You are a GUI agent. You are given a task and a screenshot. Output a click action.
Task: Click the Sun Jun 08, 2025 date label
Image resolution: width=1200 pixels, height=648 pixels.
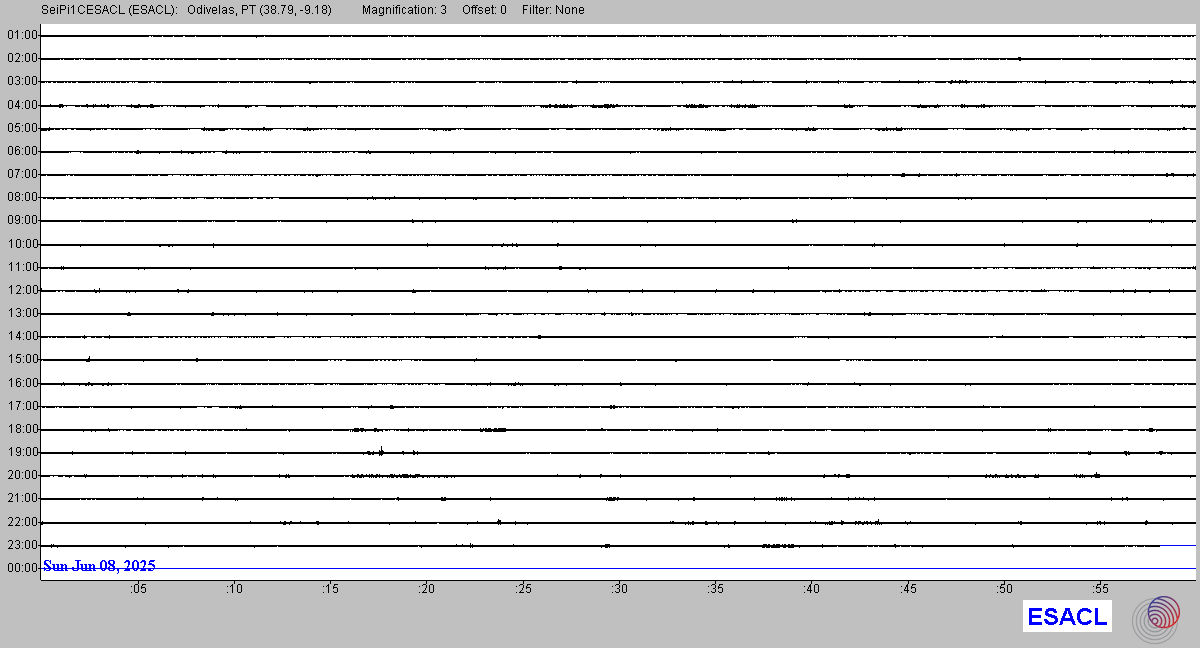tap(99, 566)
